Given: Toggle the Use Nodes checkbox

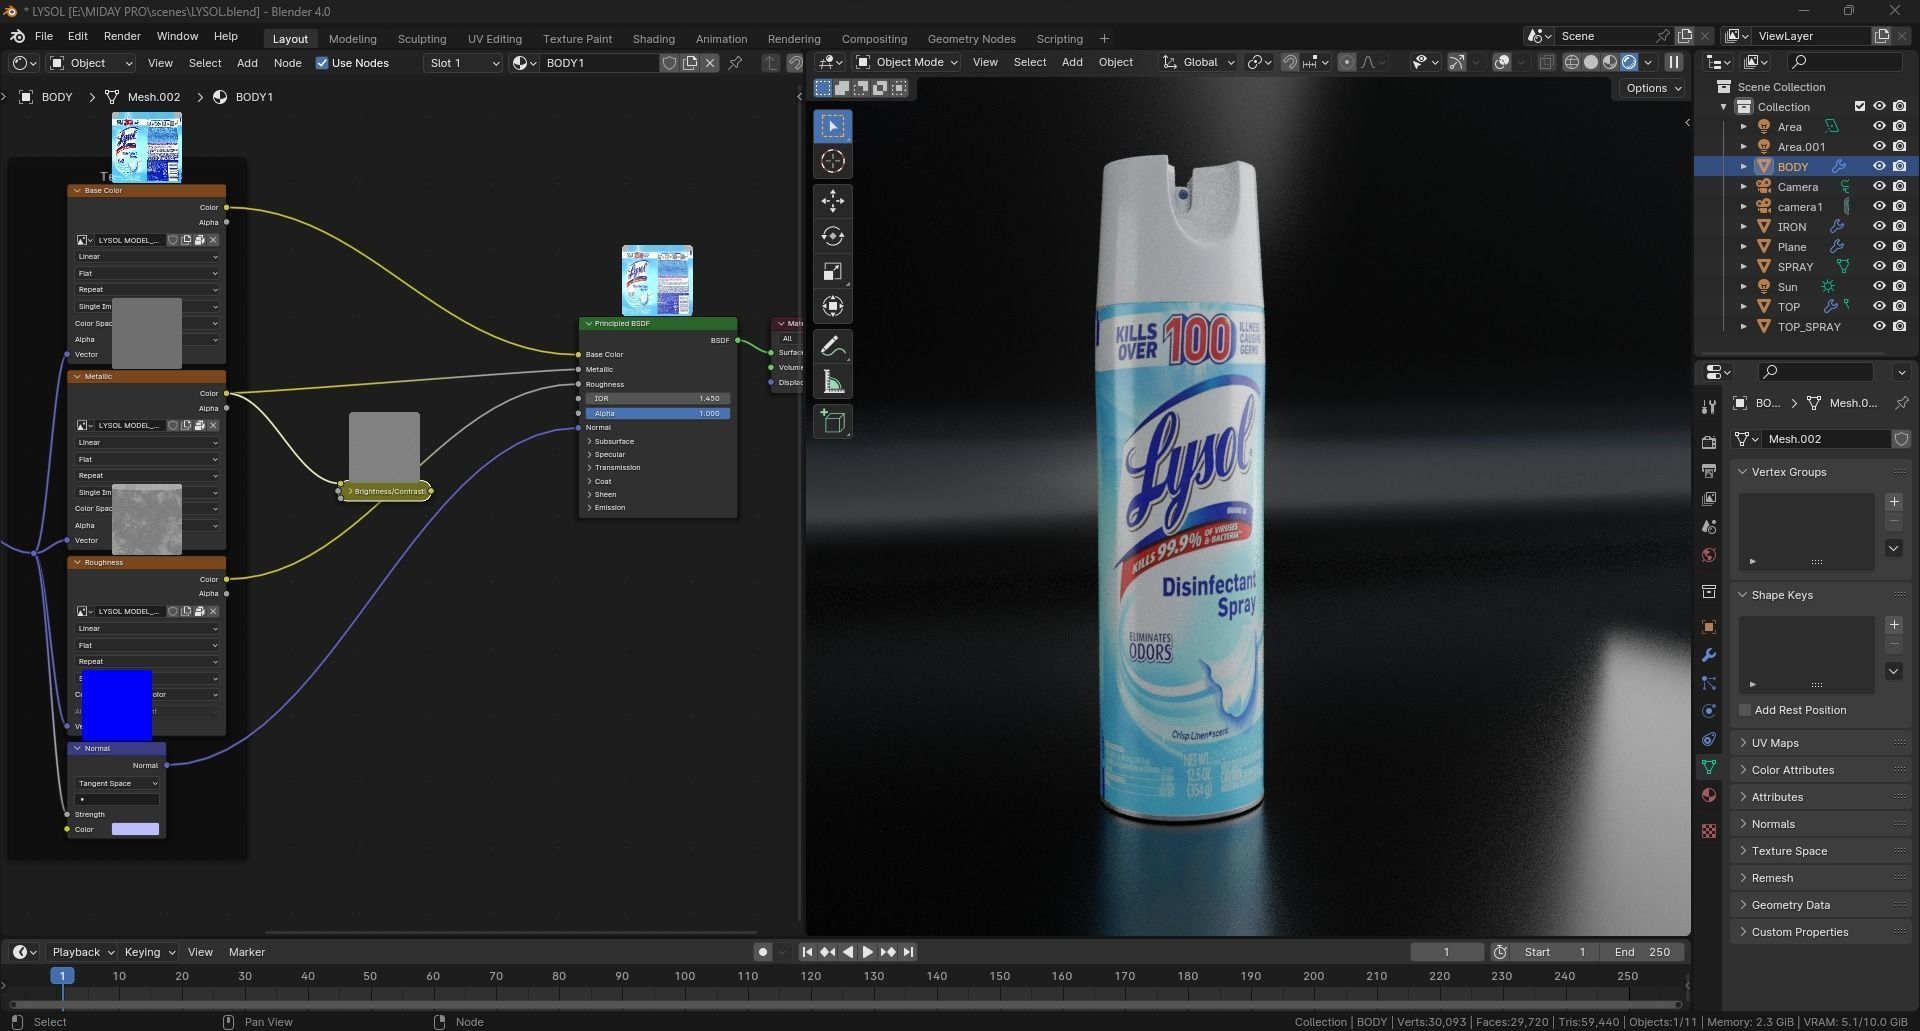Looking at the screenshot, I should click(x=322, y=63).
